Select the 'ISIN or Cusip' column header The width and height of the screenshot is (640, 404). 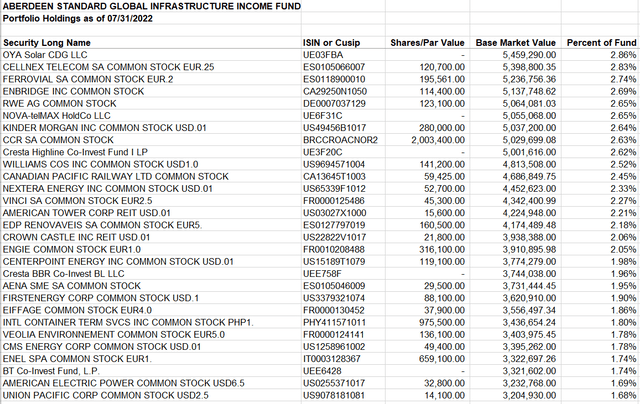(331, 43)
